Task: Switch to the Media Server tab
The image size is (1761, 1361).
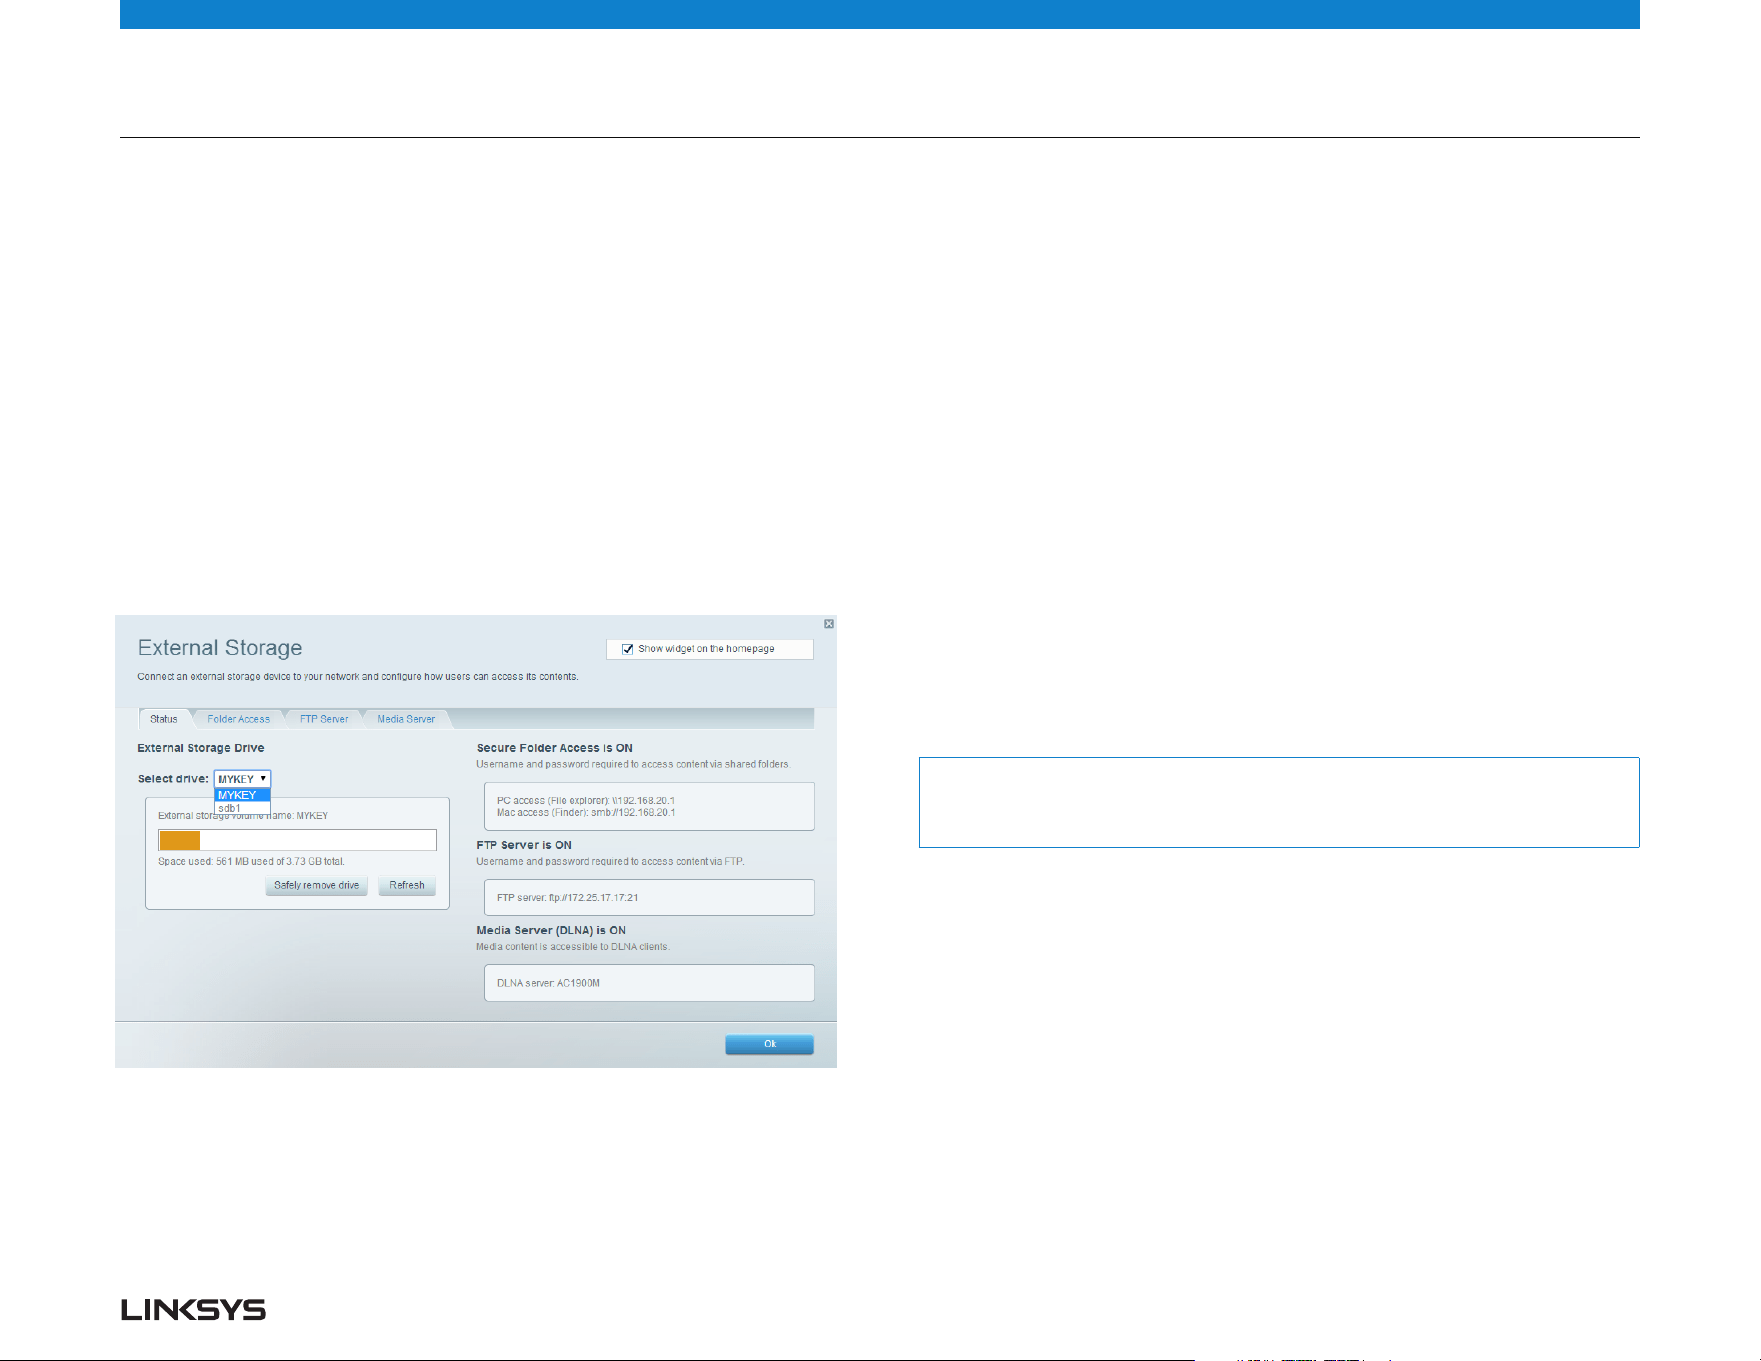Action: click(x=406, y=719)
